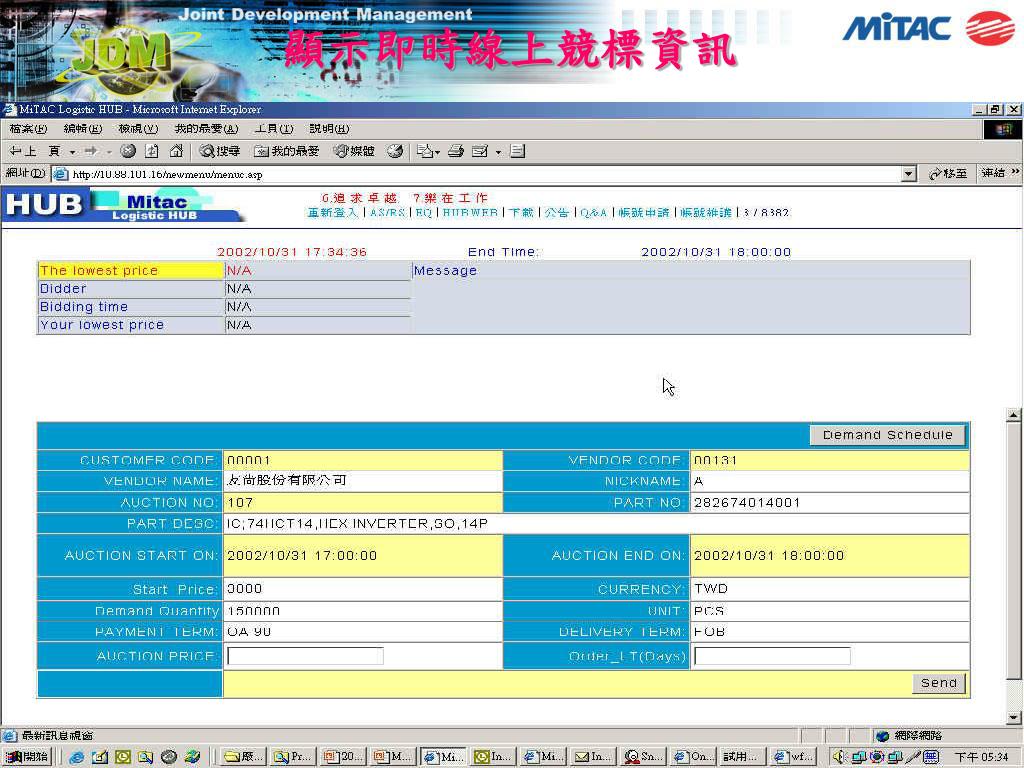Image resolution: width=1024 pixels, height=768 pixels.
Task: Click the Stop loading icon in toolbar
Action: 128,152
